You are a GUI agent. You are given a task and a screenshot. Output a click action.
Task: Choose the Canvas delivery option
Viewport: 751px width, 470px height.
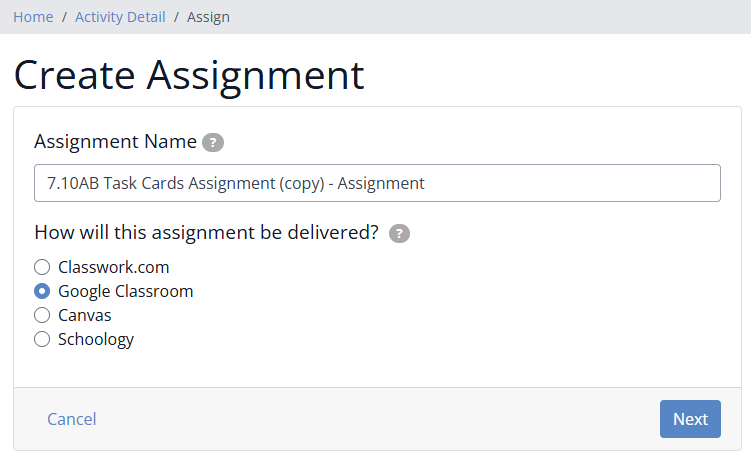(42, 315)
